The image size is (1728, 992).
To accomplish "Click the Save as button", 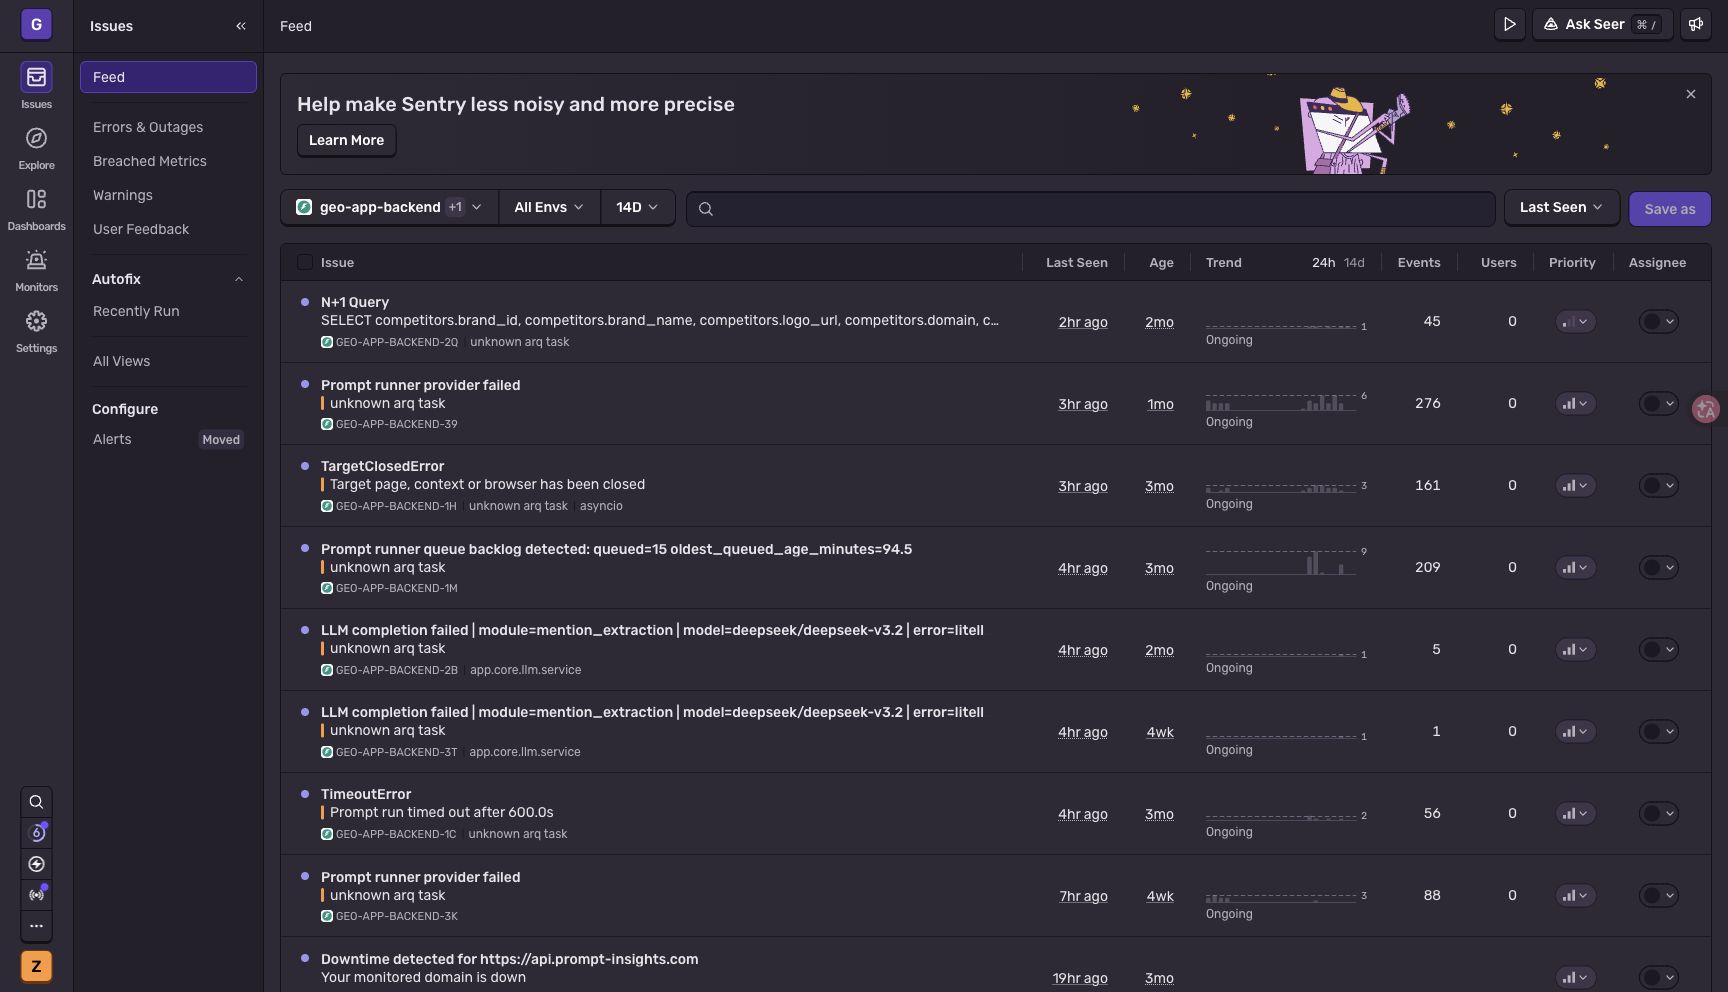I will (1670, 209).
